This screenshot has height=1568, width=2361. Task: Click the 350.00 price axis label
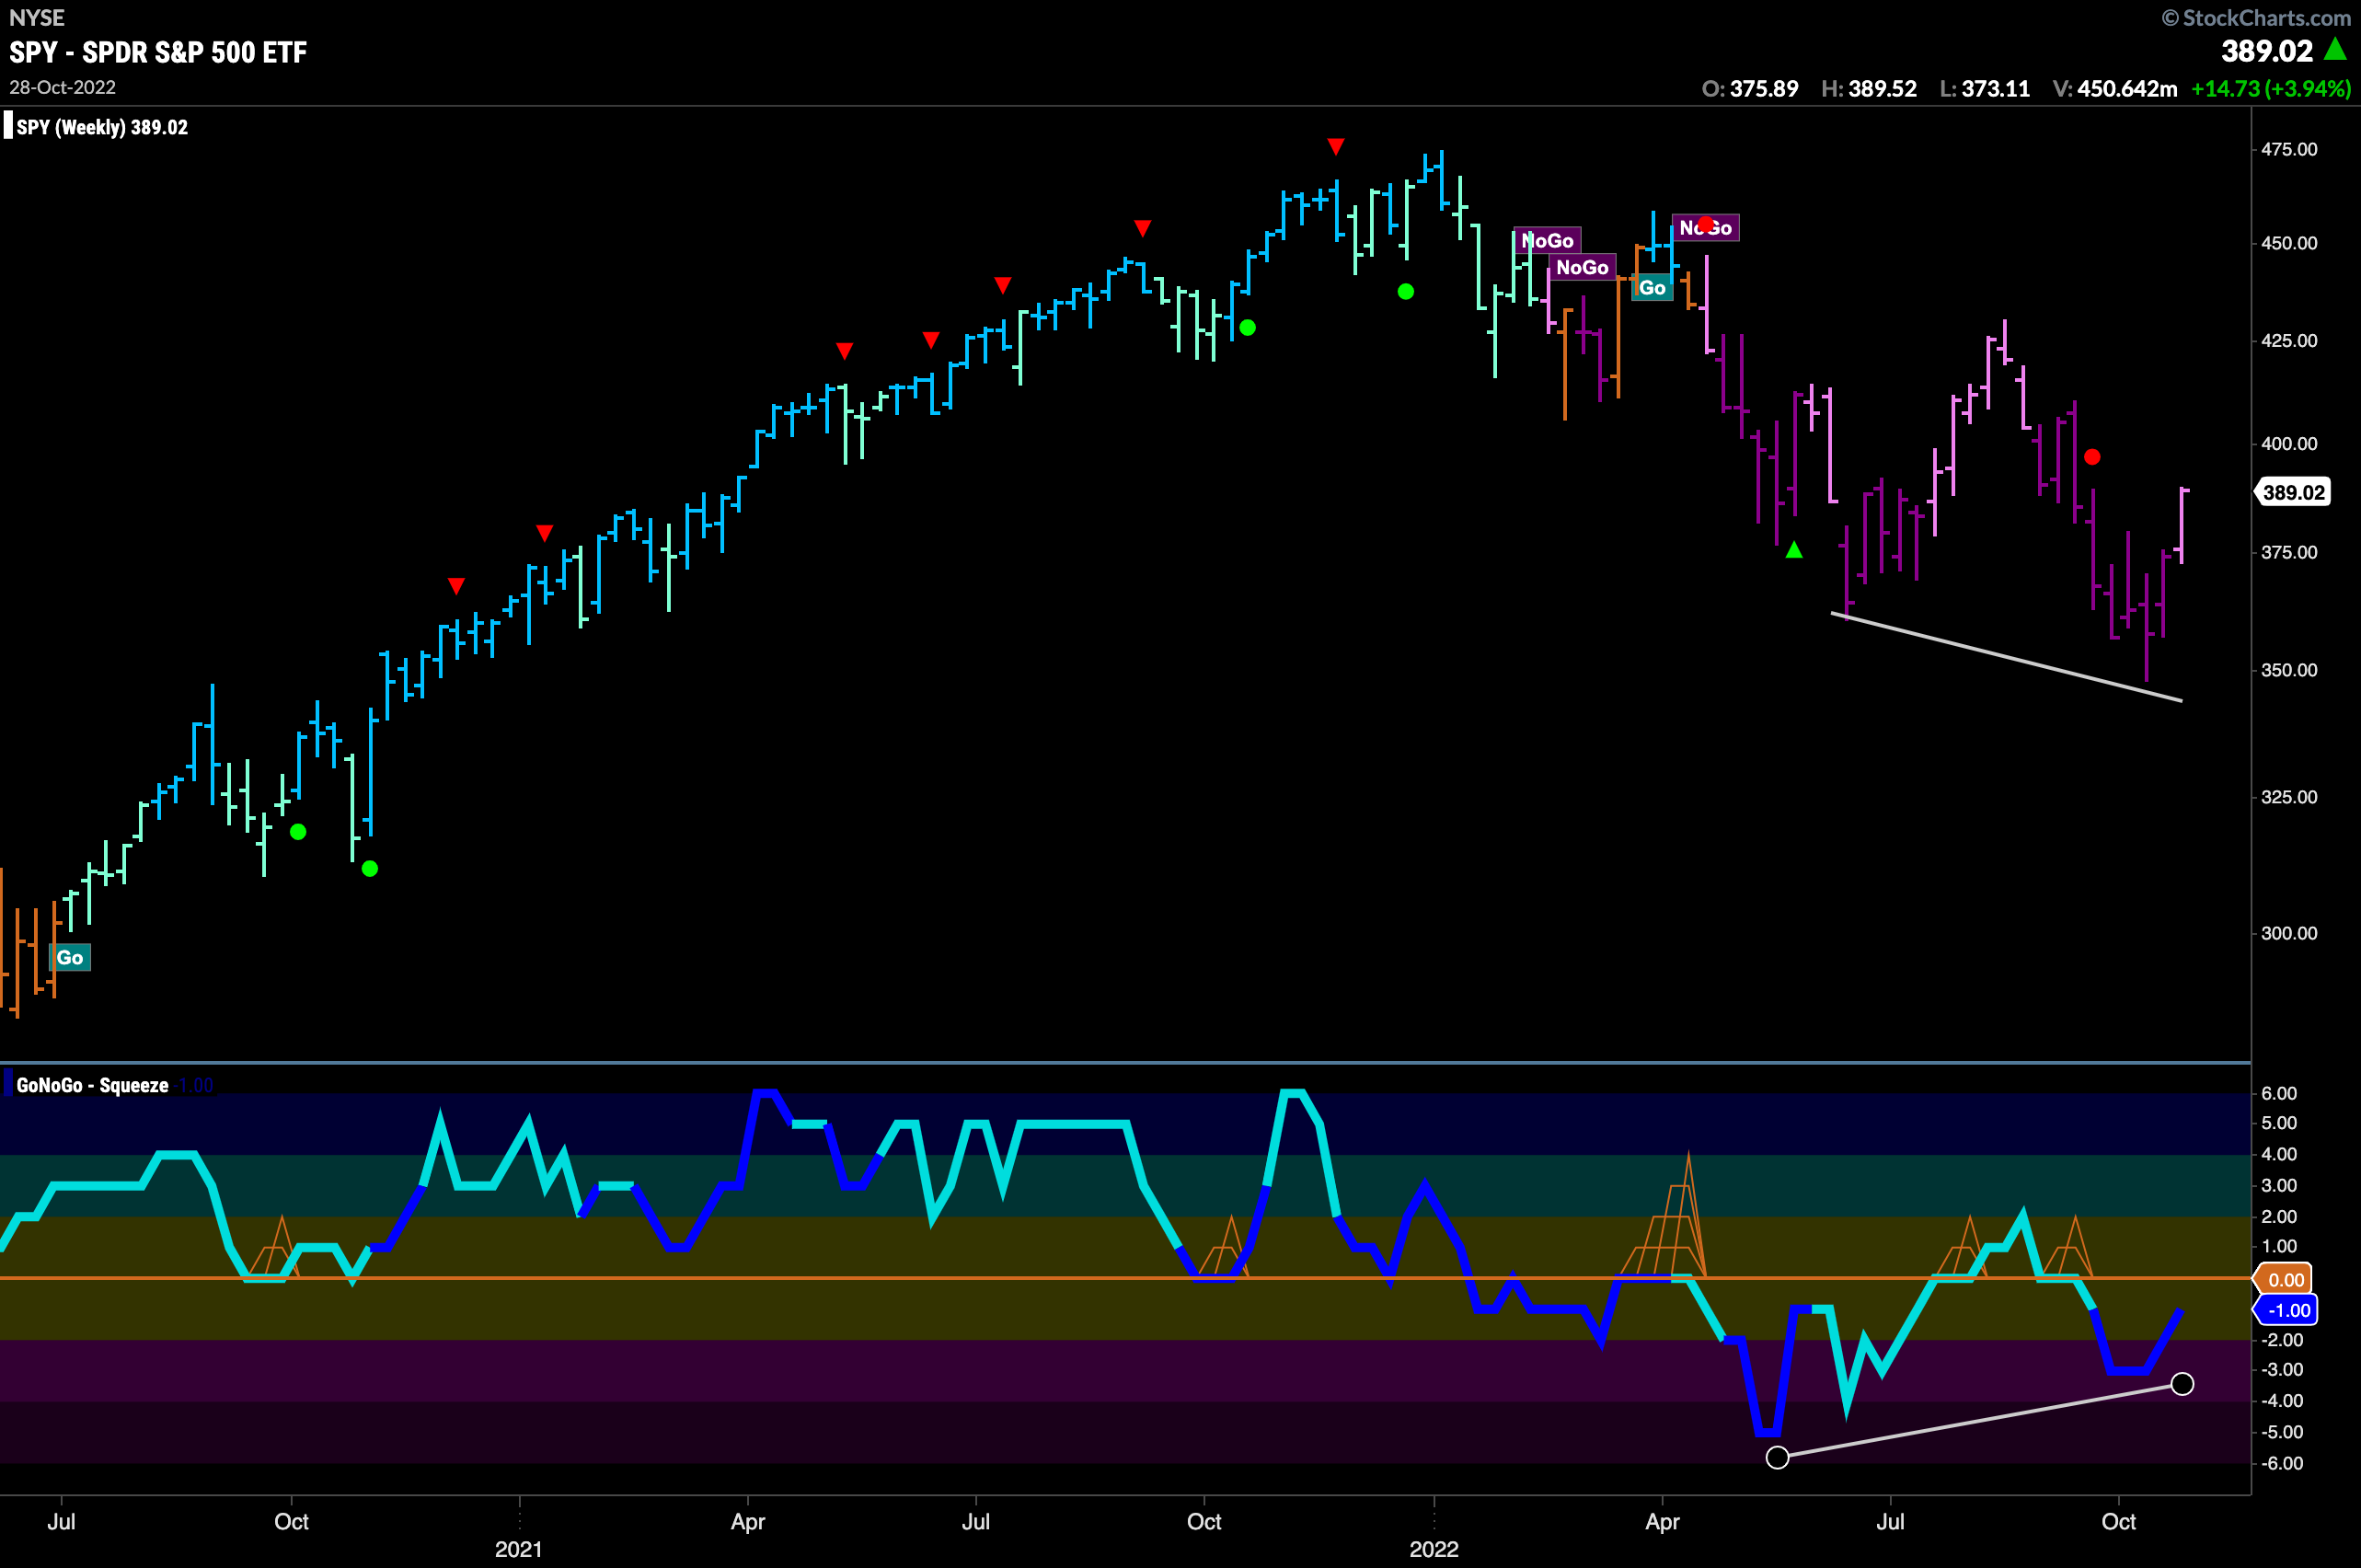coord(2289,670)
